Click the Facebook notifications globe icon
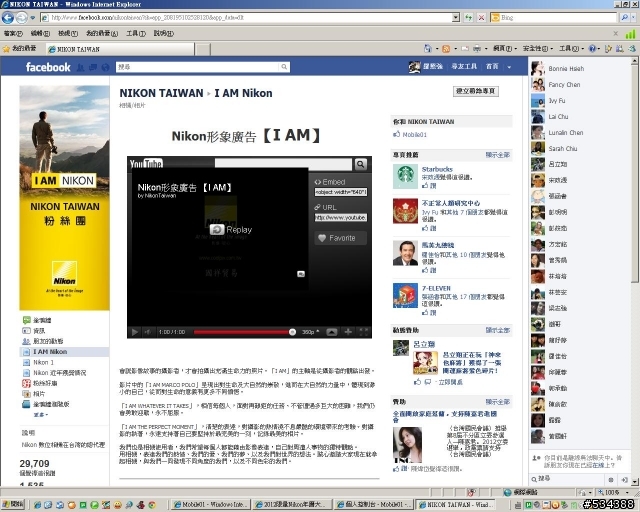 coord(105,67)
